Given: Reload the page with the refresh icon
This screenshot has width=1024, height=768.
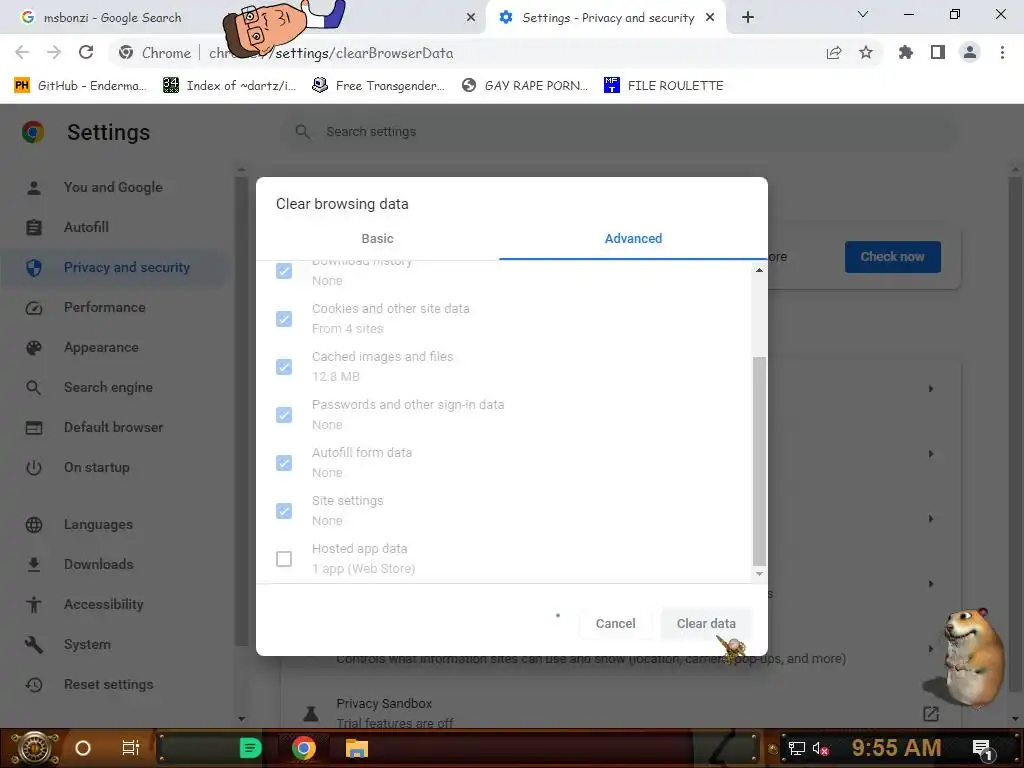Looking at the screenshot, I should coord(86,52).
